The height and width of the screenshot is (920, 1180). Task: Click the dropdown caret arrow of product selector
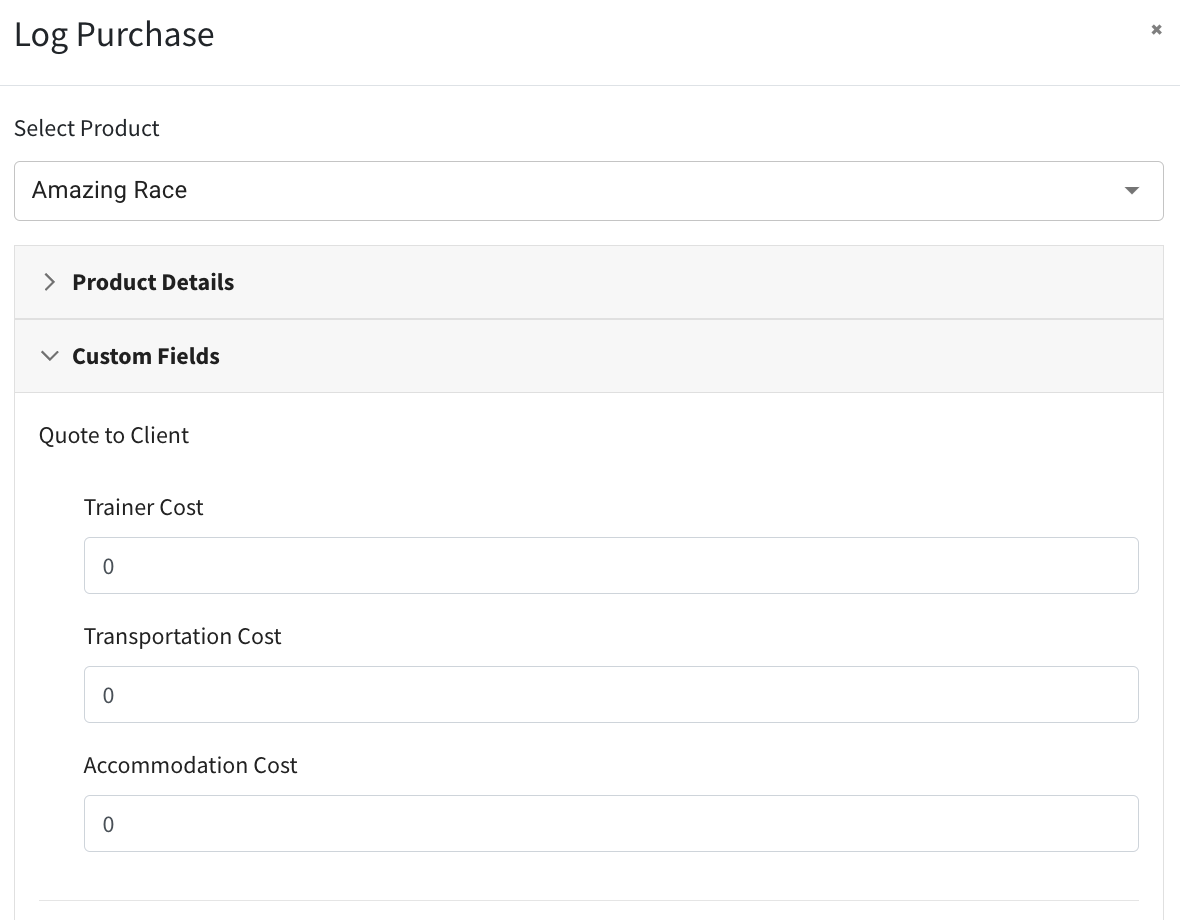pyautogui.click(x=1131, y=190)
